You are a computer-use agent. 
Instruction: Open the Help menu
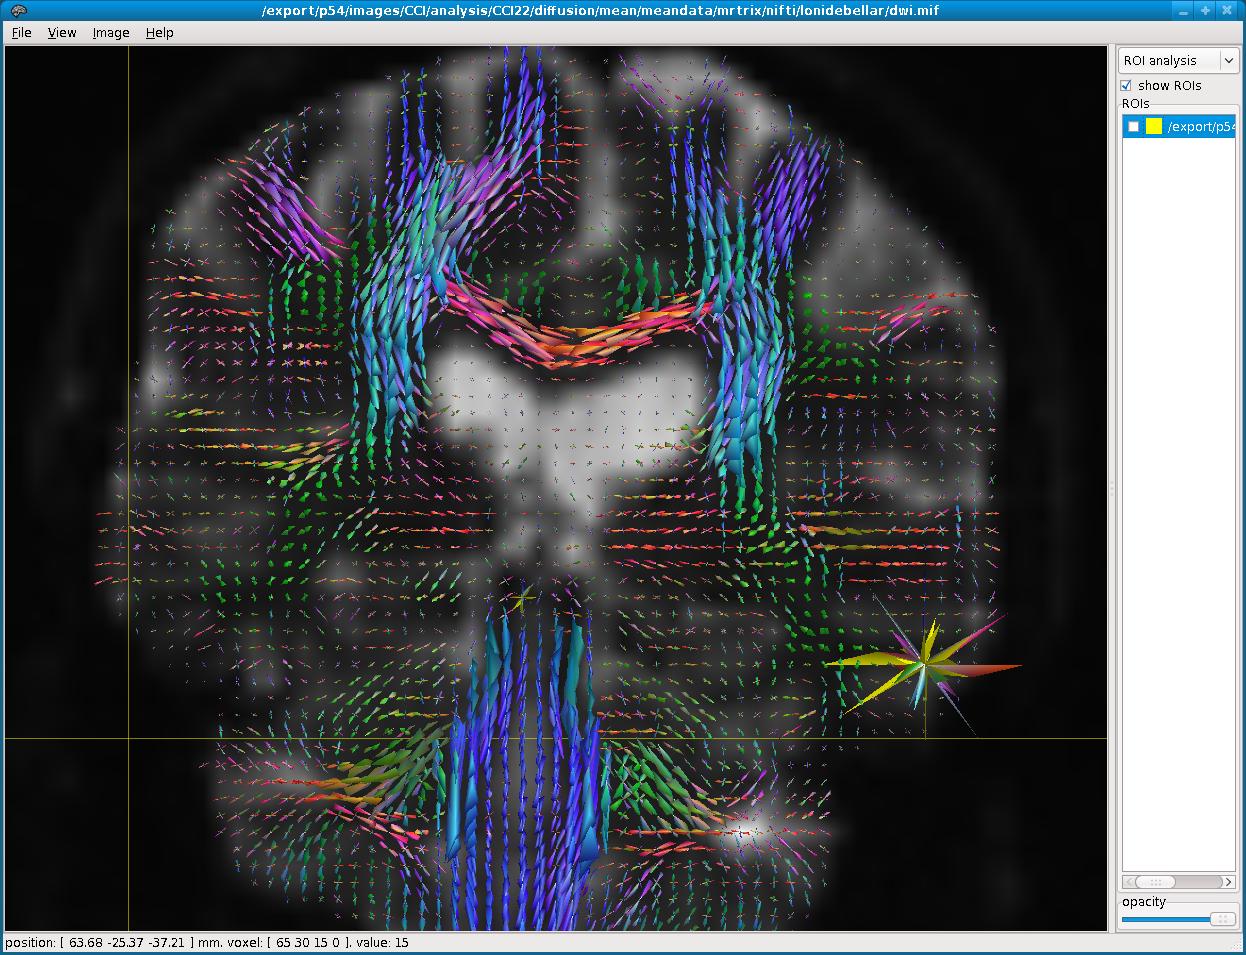click(160, 33)
